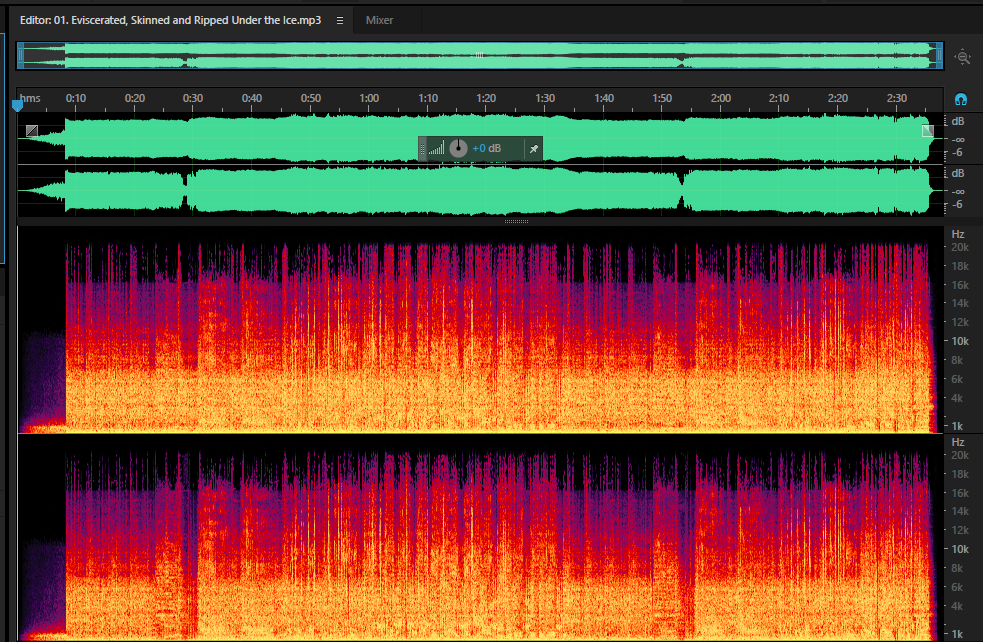Click the volume bars icon in the HUD
983x642 pixels.
tap(437, 149)
